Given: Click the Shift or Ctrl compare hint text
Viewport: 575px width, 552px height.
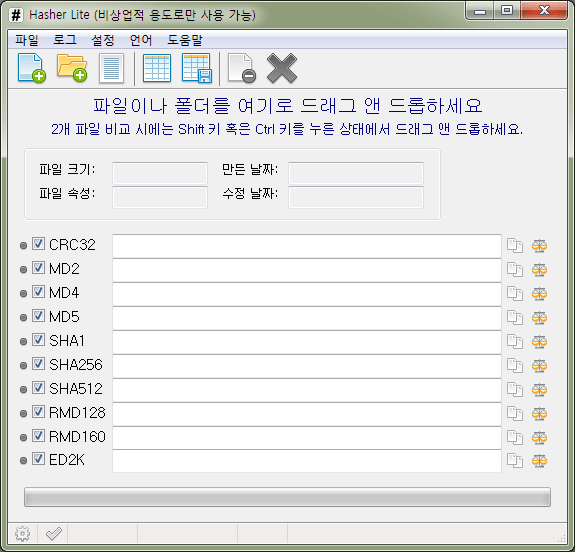Looking at the screenshot, I should pyautogui.click(x=287, y=129).
